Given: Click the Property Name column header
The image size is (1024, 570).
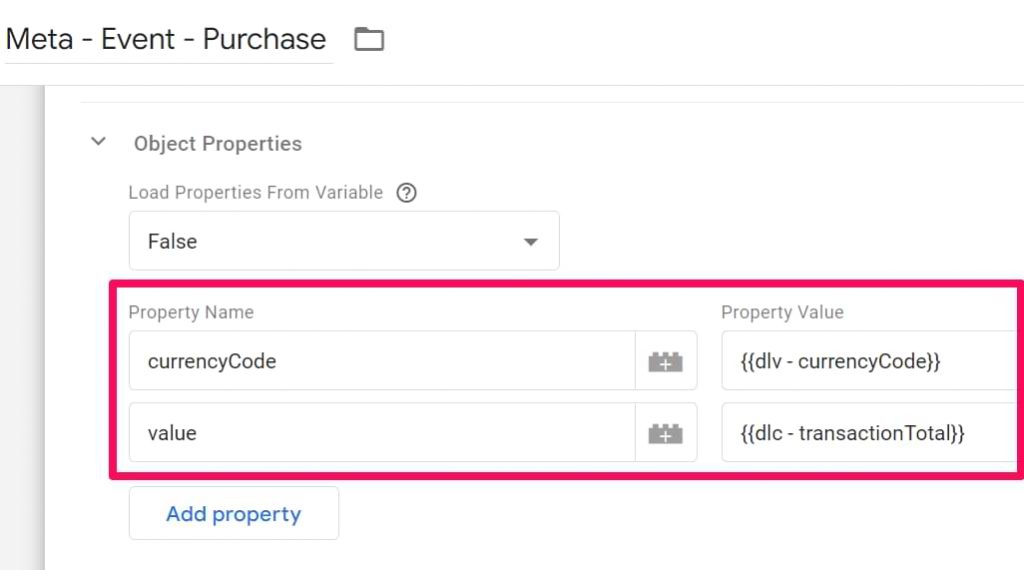Looking at the screenshot, I should click(x=191, y=312).
